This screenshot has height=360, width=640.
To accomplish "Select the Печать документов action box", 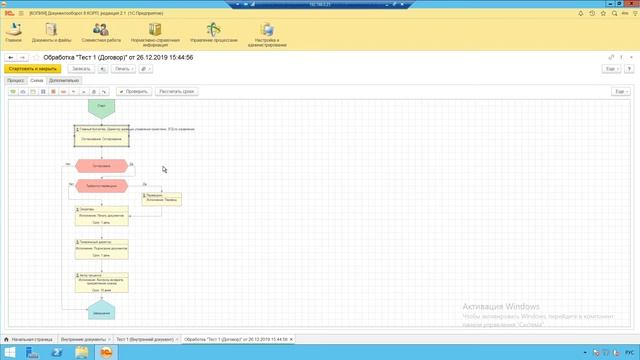I will 102,216.
